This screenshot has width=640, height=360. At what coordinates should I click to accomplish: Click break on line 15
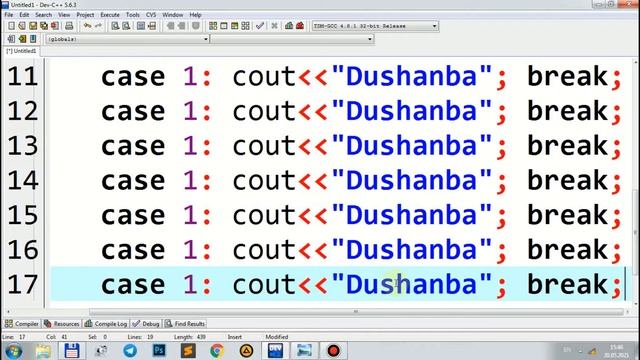568,215
